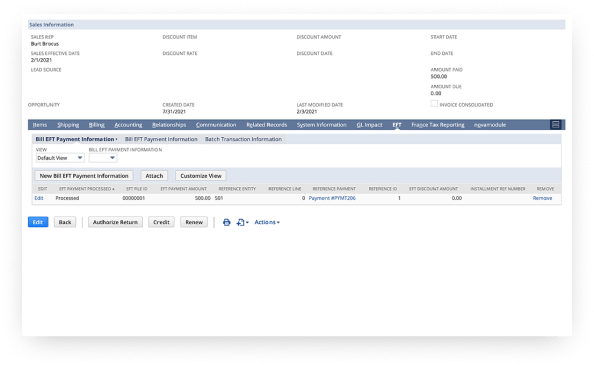Click the Installment Ref Number column header

coord(498,189)
